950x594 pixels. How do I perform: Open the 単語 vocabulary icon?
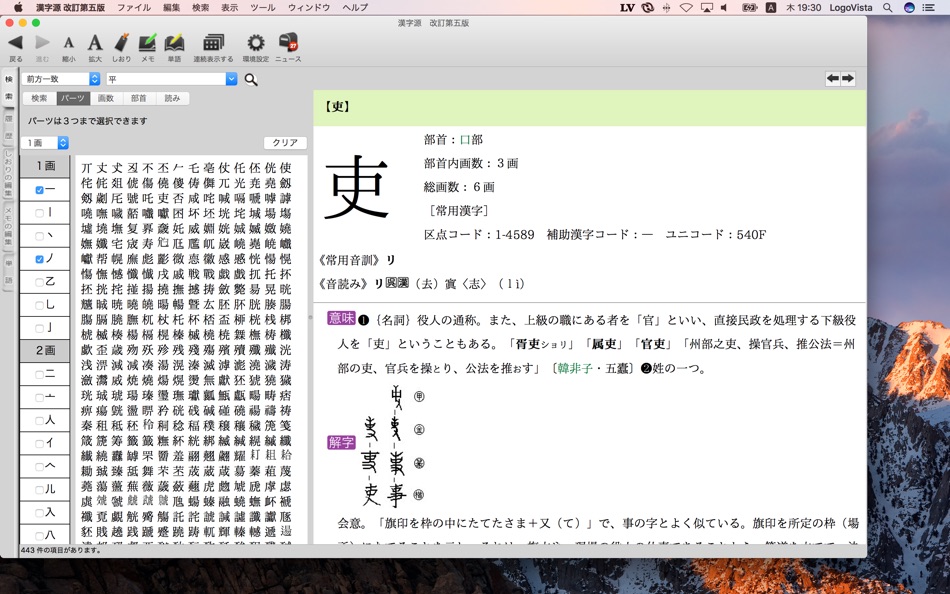(x=174, y=43)
